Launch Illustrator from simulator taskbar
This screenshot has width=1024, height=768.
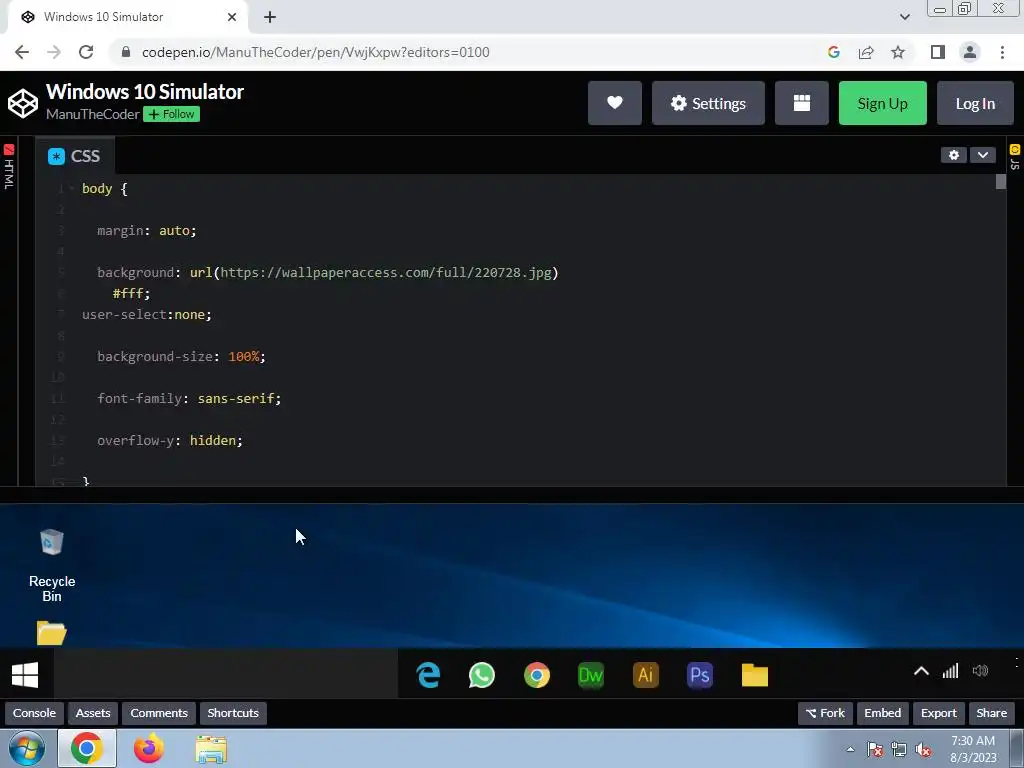click(645, 675)
